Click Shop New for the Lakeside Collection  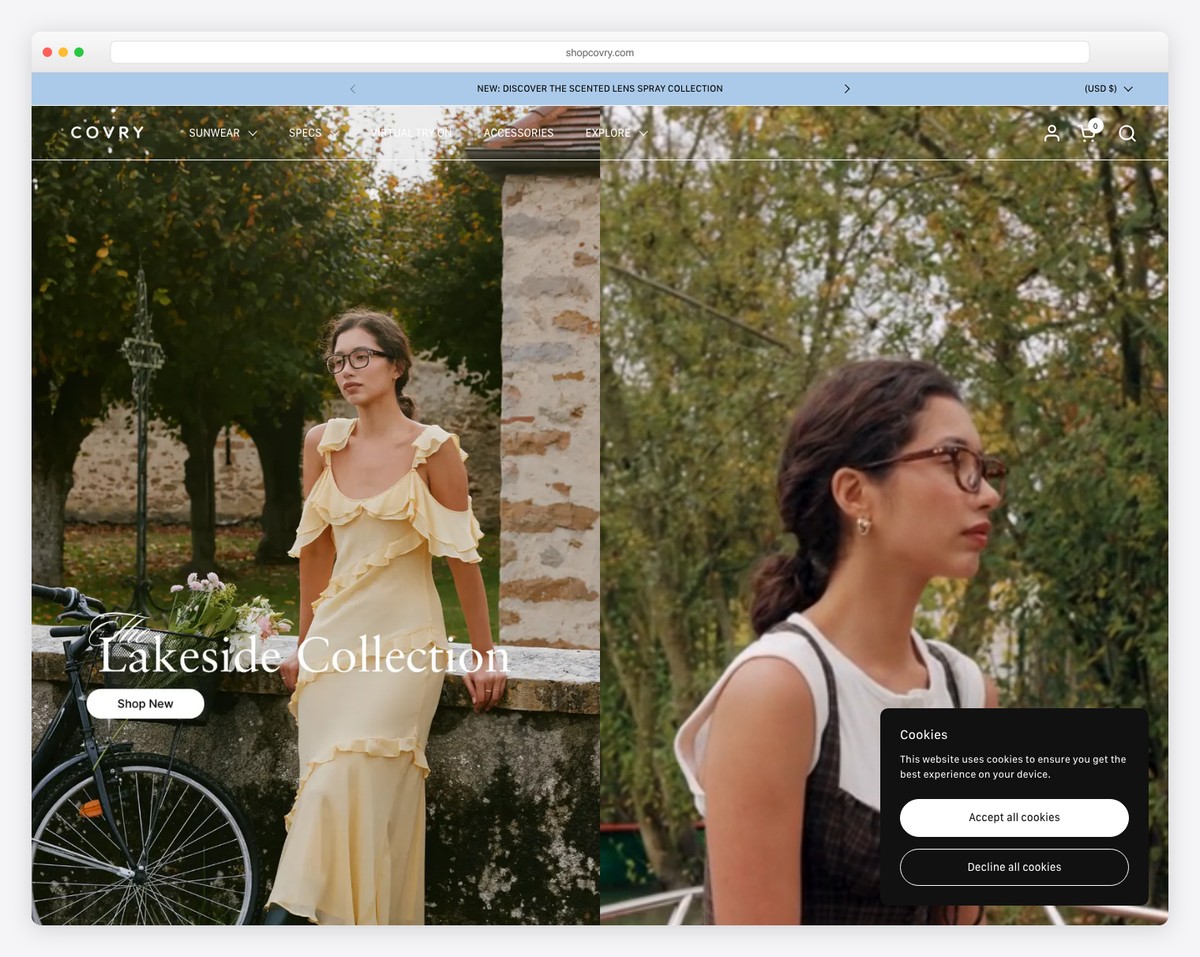tap(145, 703)
